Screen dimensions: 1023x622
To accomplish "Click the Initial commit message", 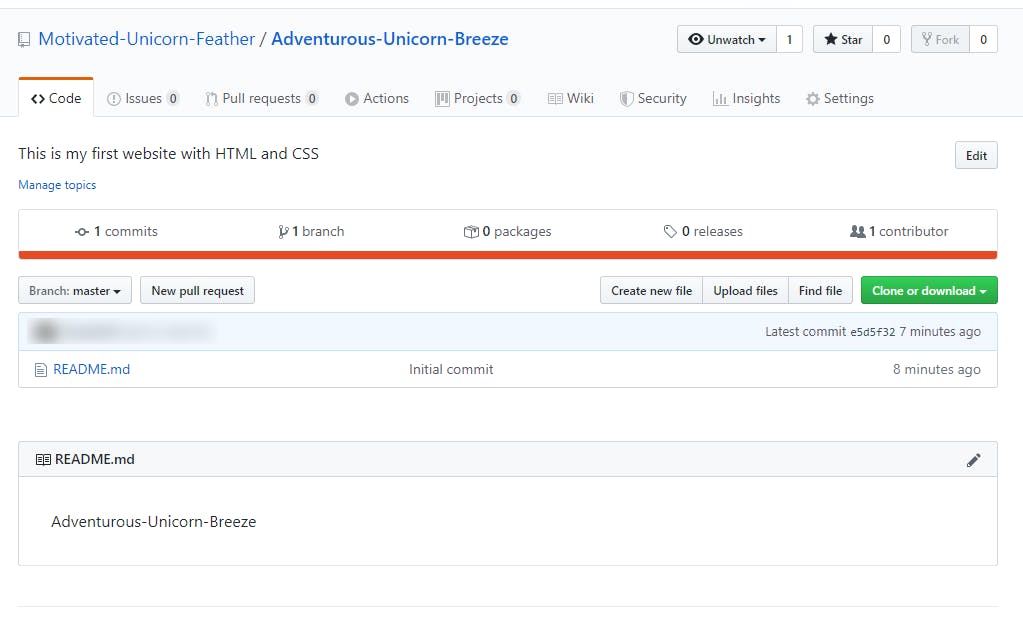I will 451,369.
